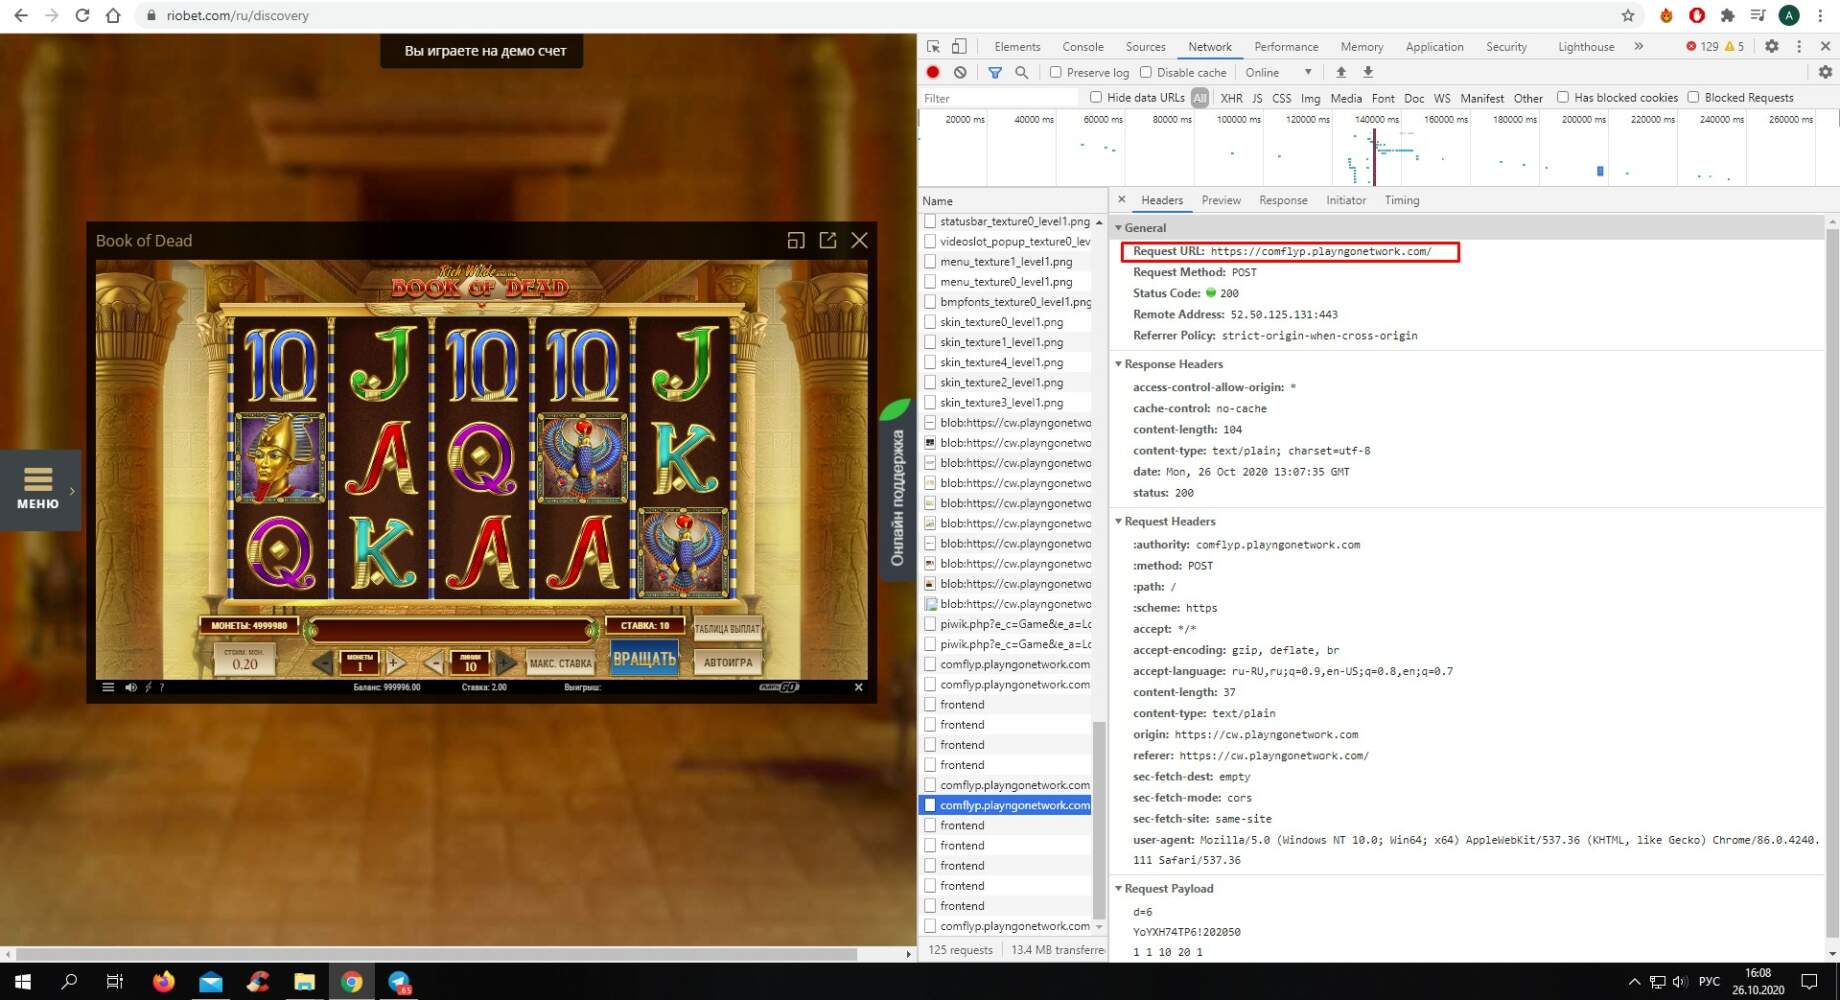Close the request details pane
Image resolution: width=1840 pixels, height=1000 pixels.
click(x=1122, y=200)
